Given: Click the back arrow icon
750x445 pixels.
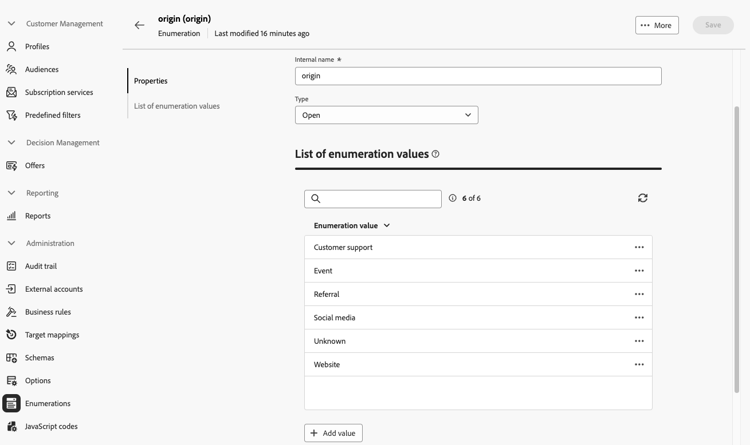Looking at the screenshot, I should click(x=139, y=25).
